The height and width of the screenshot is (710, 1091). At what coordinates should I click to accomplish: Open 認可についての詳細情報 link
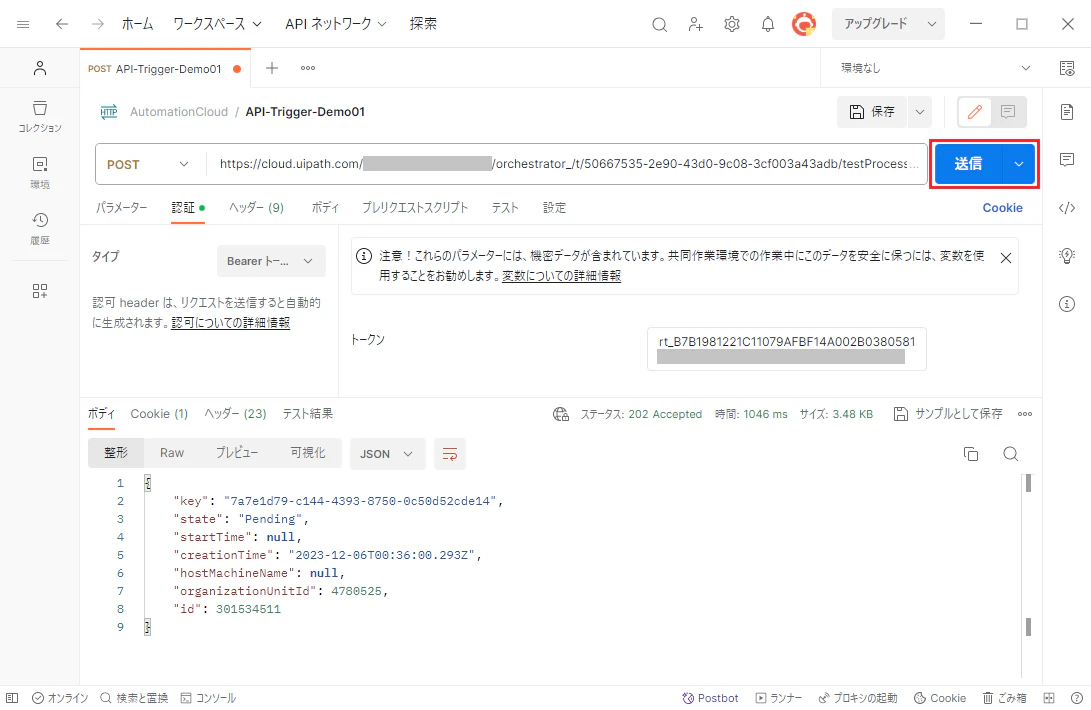[x=230, y=323]
